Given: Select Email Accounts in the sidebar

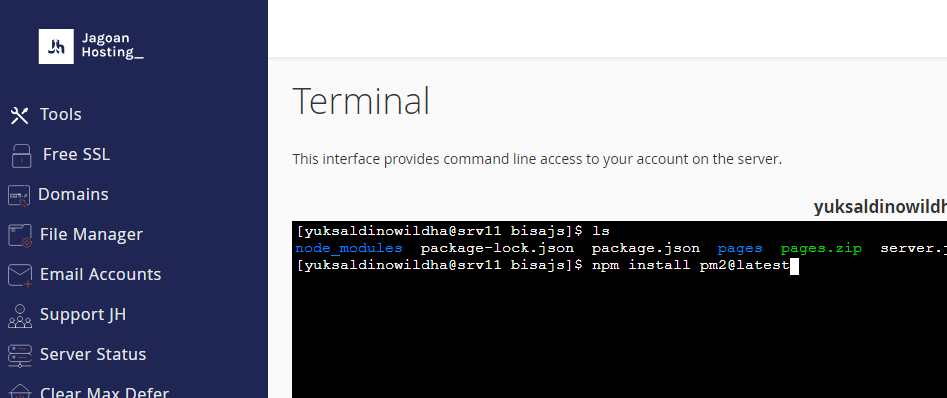Looking at the screenshot, I should point(100,274).
